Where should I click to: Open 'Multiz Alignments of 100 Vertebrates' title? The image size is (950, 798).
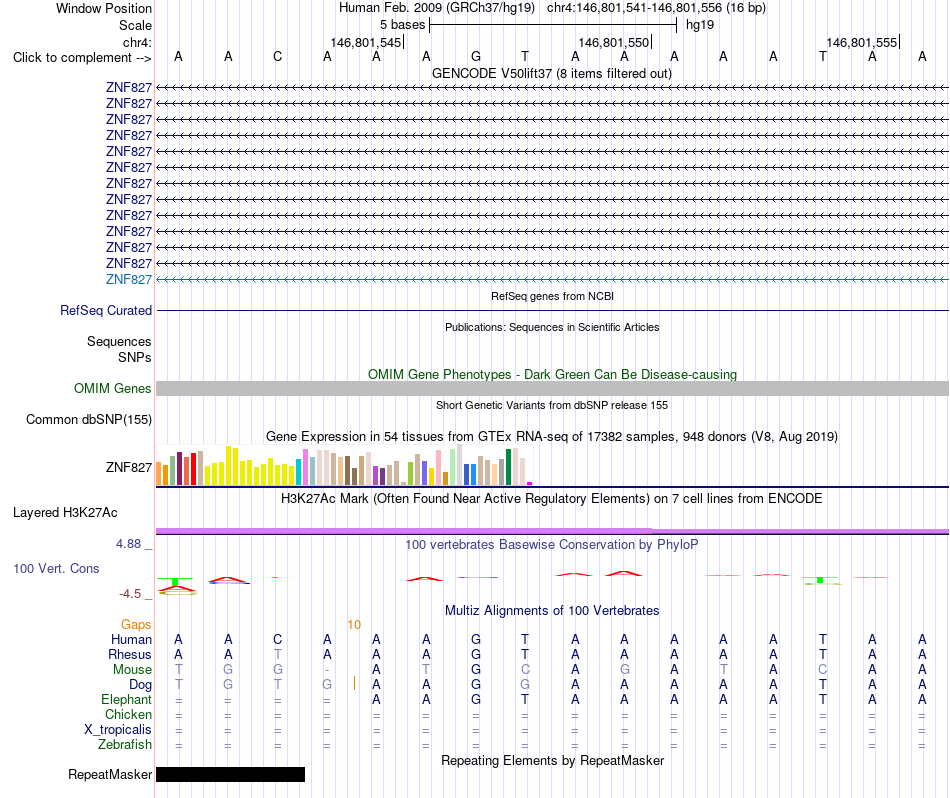click(x=551, y=611)
